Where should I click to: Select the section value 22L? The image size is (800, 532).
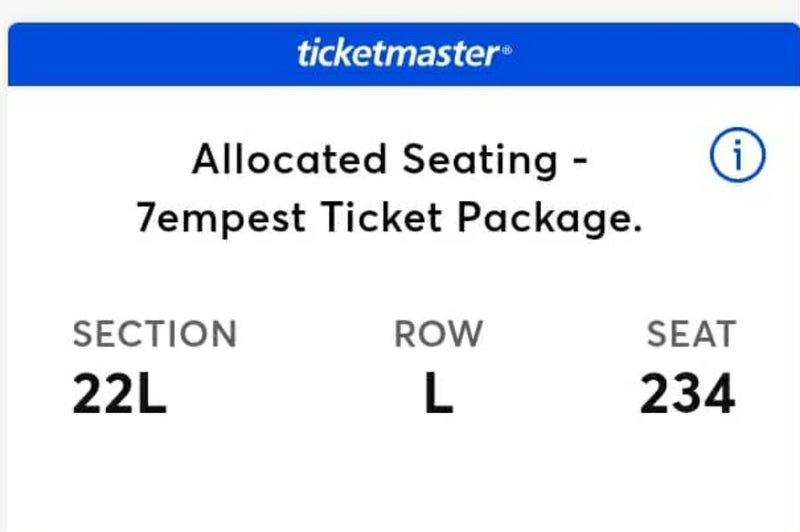(x=119, y=395)
